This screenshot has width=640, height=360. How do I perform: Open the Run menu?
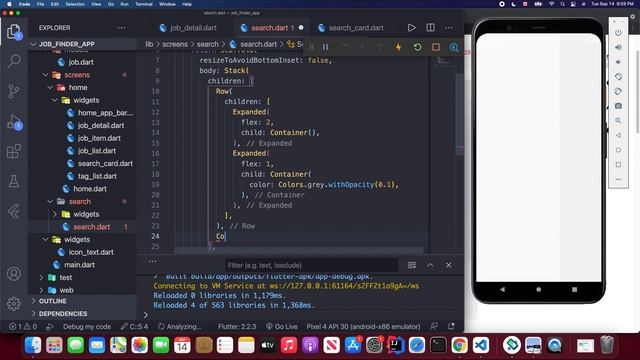click(124, 4)
